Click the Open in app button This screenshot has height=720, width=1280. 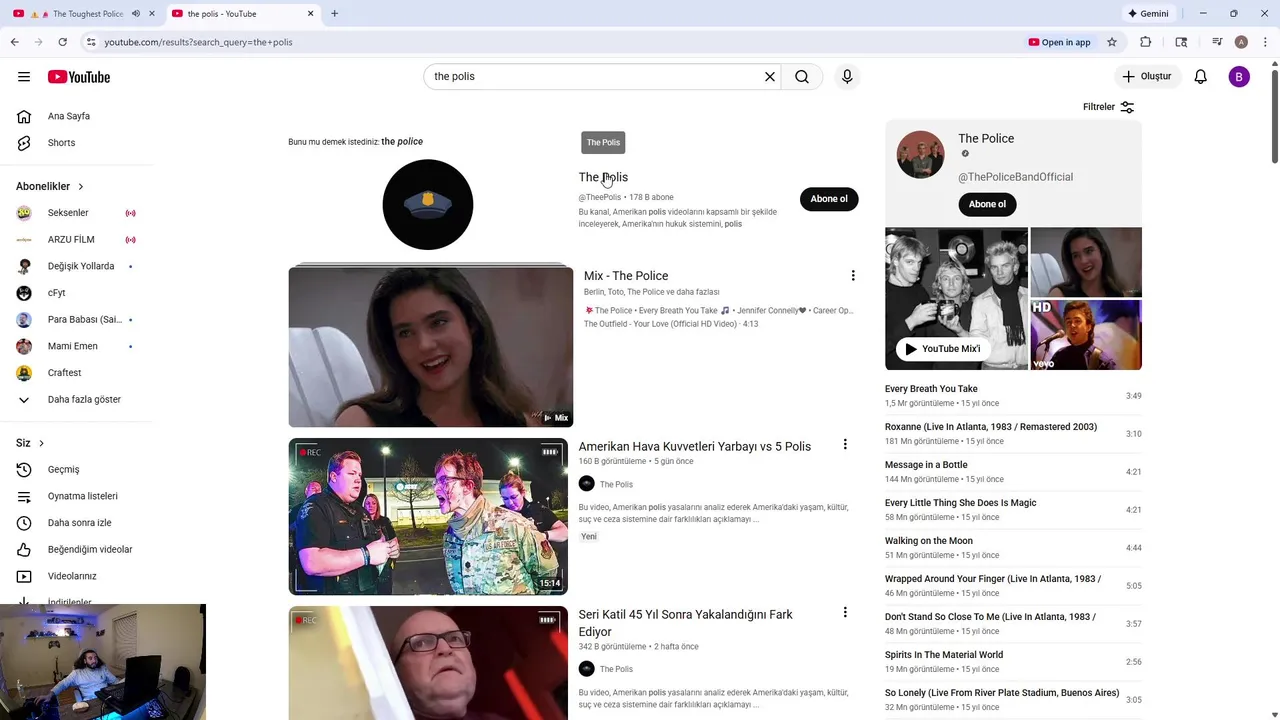point(1059,42)
